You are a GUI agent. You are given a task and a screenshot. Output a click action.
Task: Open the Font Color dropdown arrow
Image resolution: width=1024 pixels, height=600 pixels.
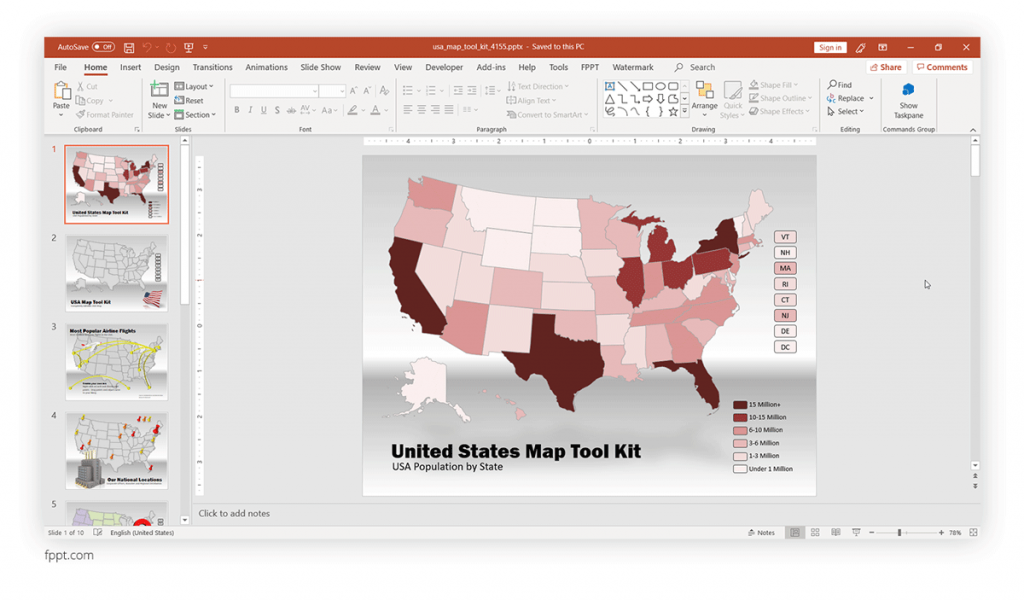384,111
